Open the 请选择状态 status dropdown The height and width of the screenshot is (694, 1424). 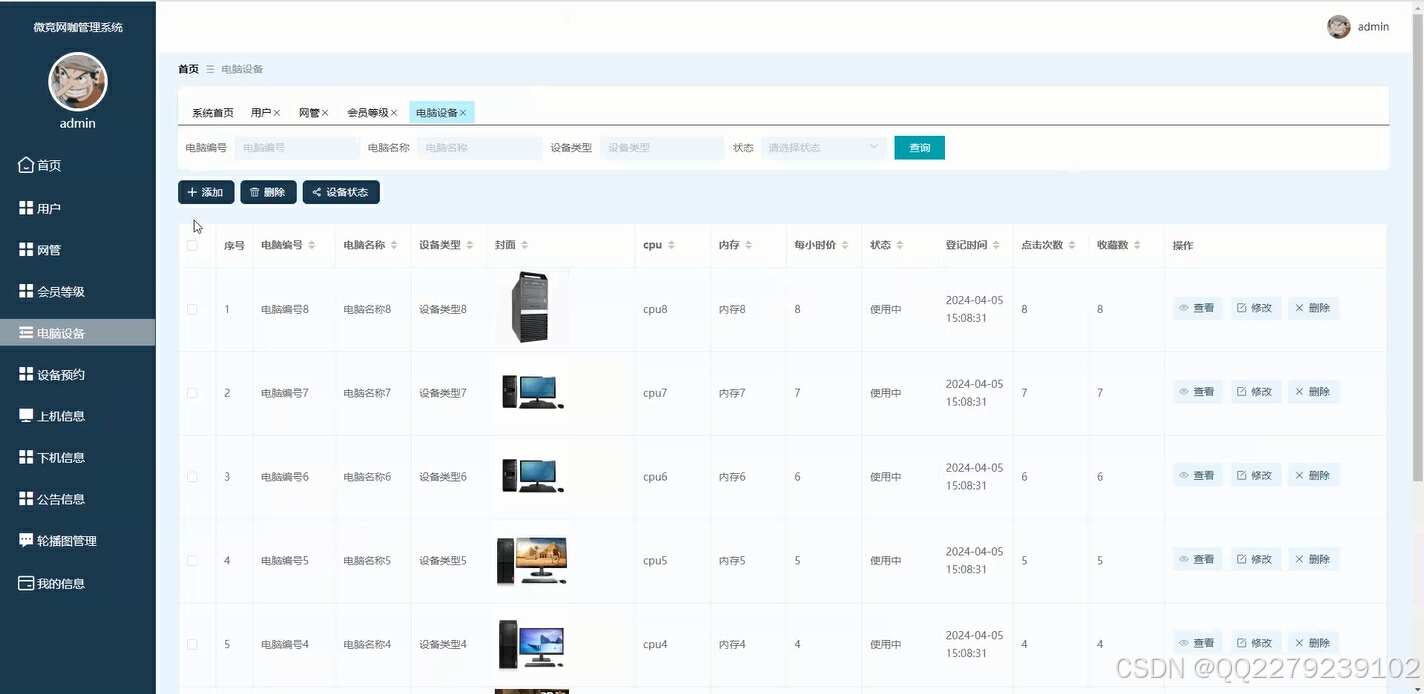pos(822,147)
